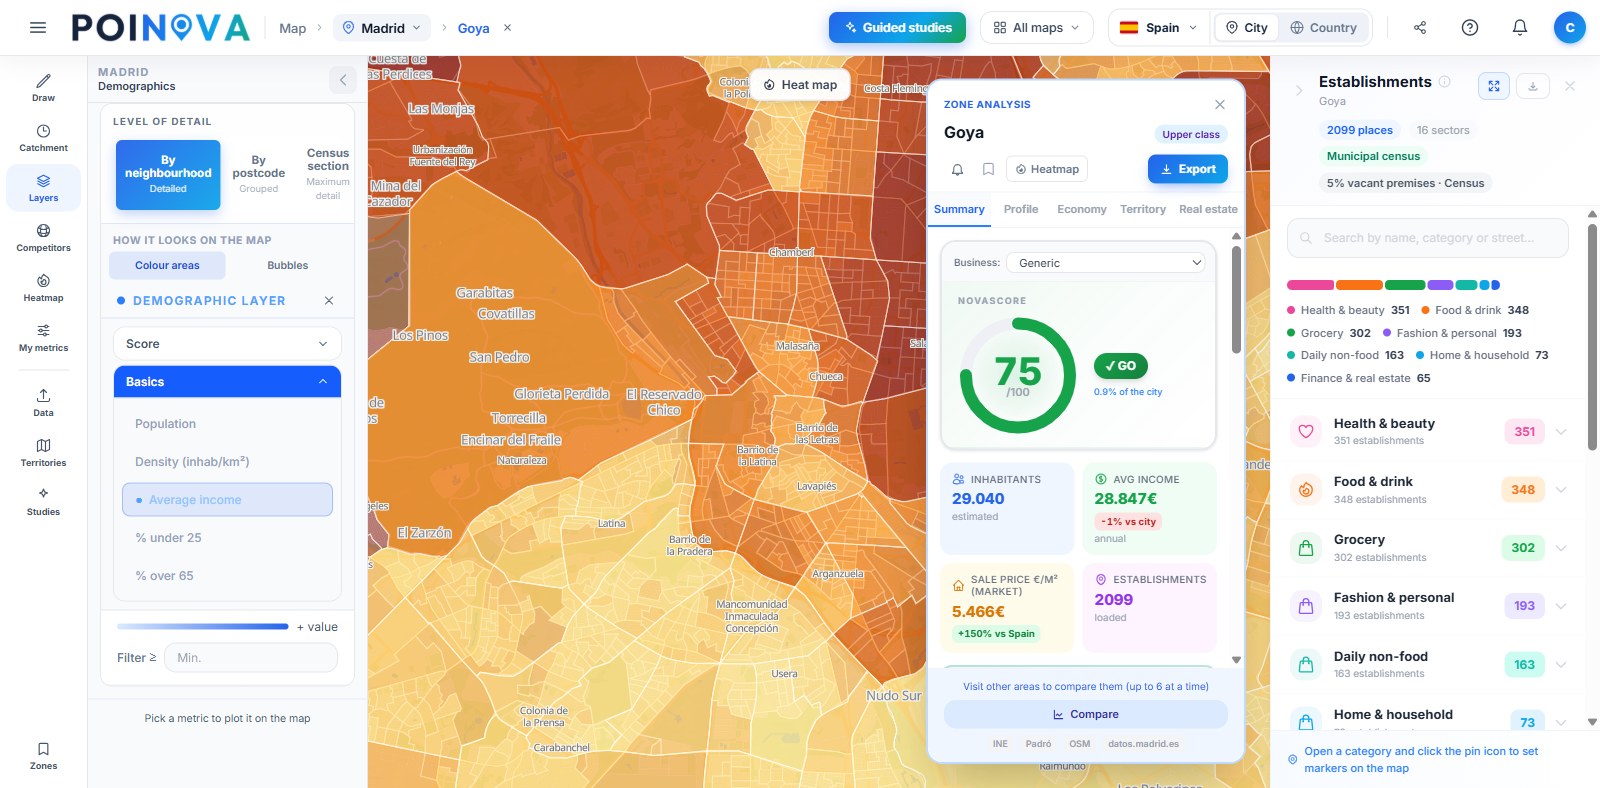The width and height of the screenshot is (1600, 788).
Task: Export the Goya zone analysis
Action: point(1188,169)
